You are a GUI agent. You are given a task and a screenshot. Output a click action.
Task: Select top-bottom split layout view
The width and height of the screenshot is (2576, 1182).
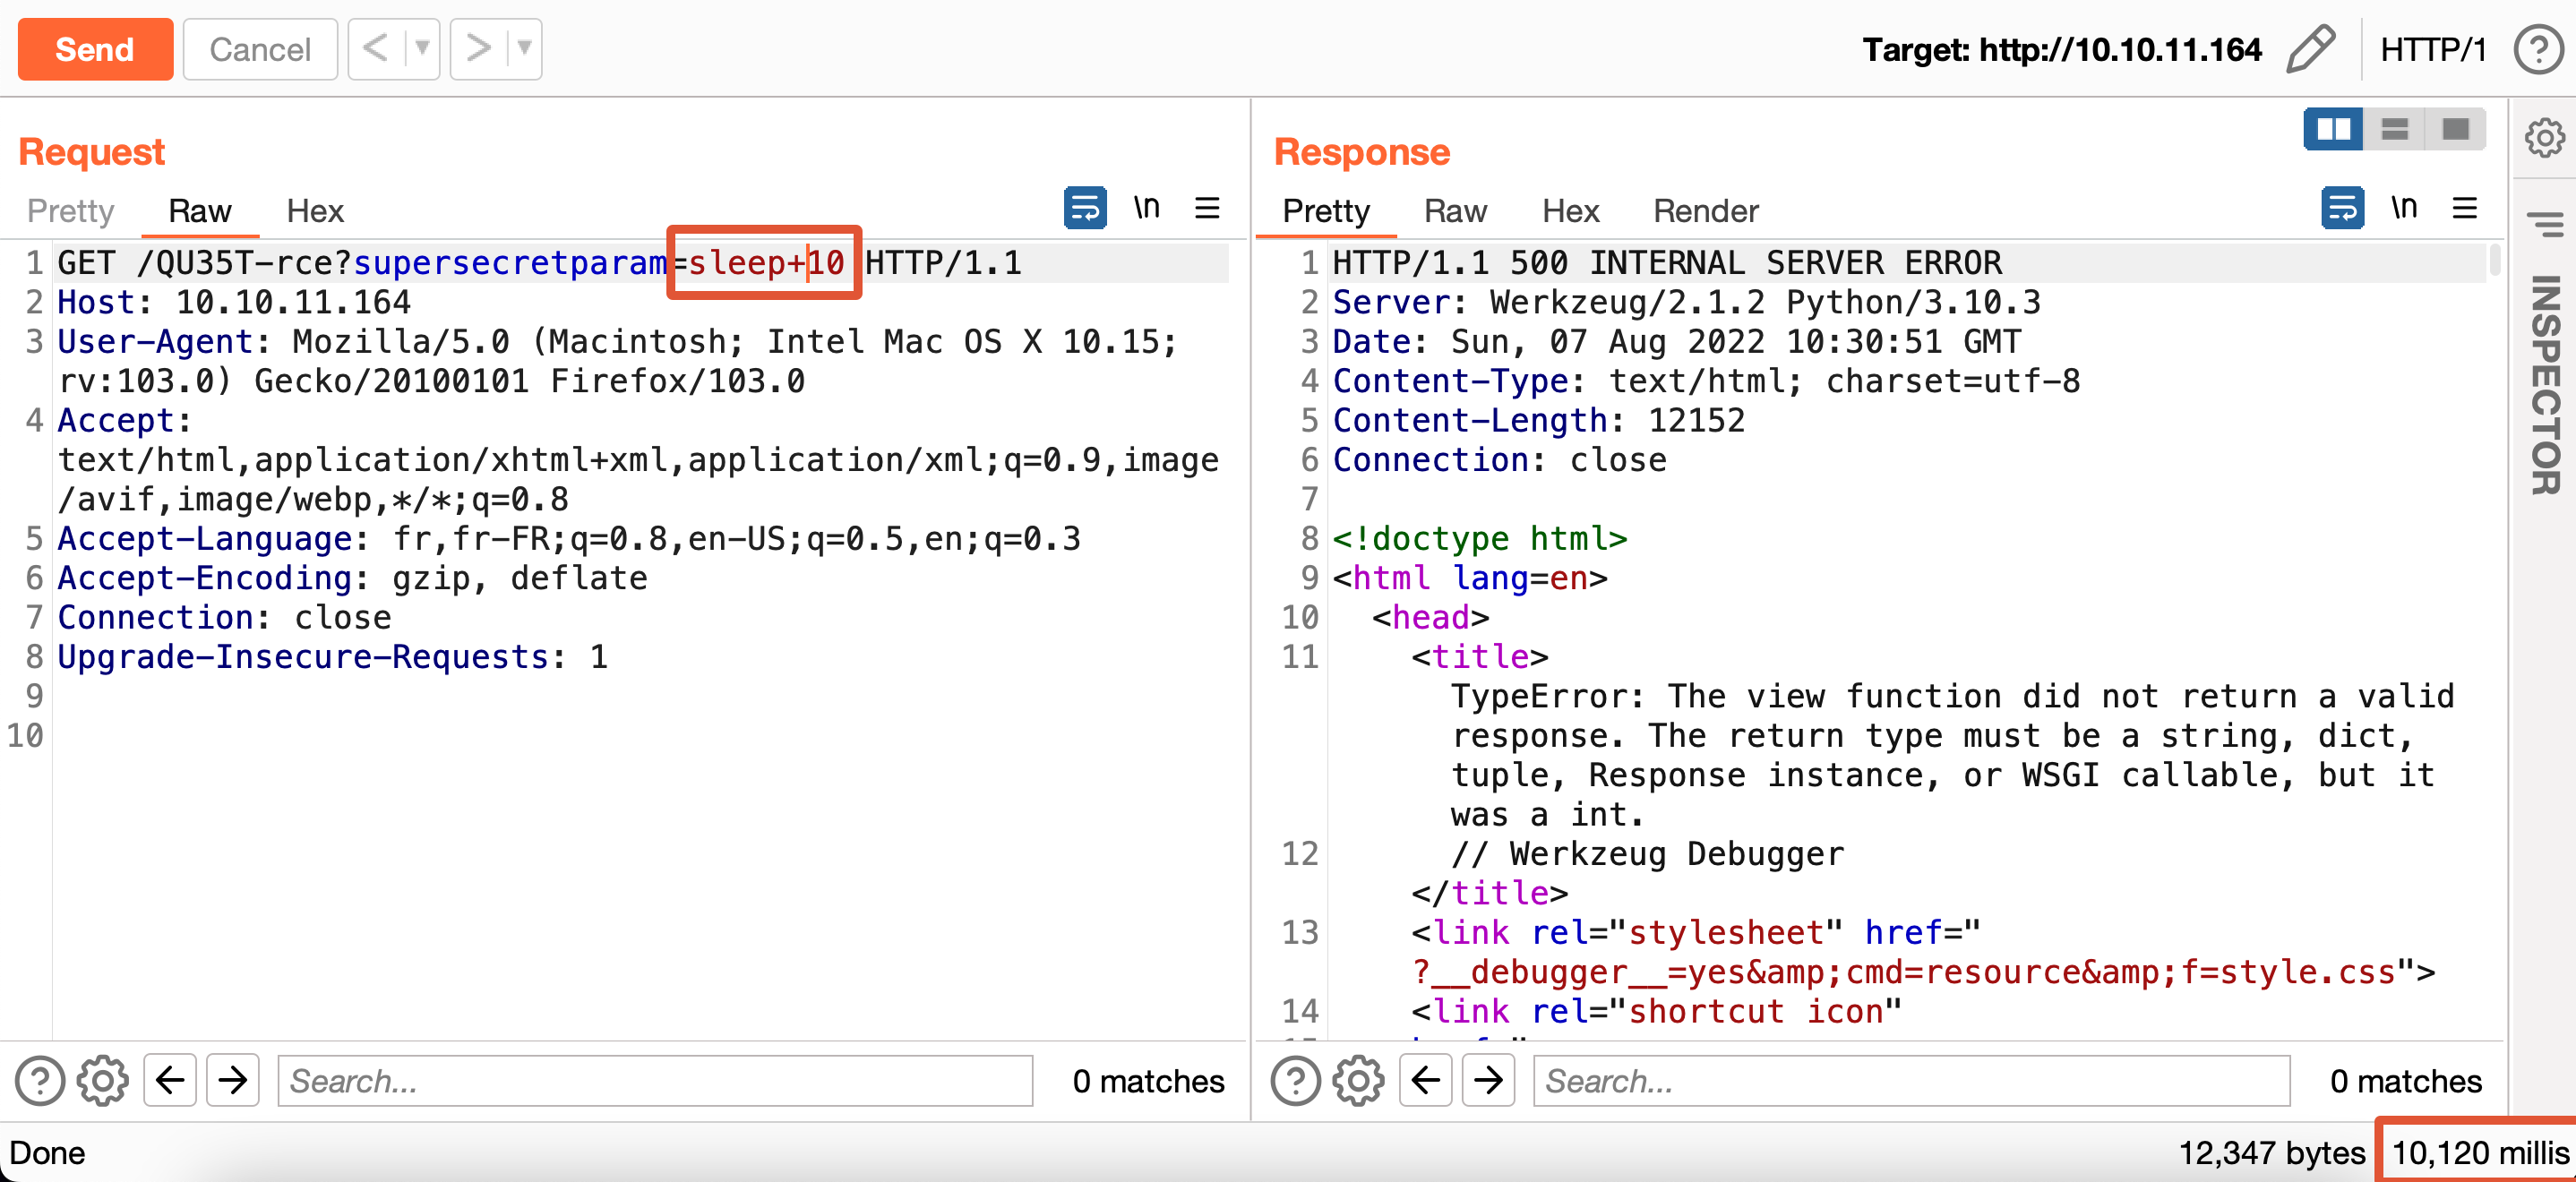pyautogui.click(x=2394, y=129)
